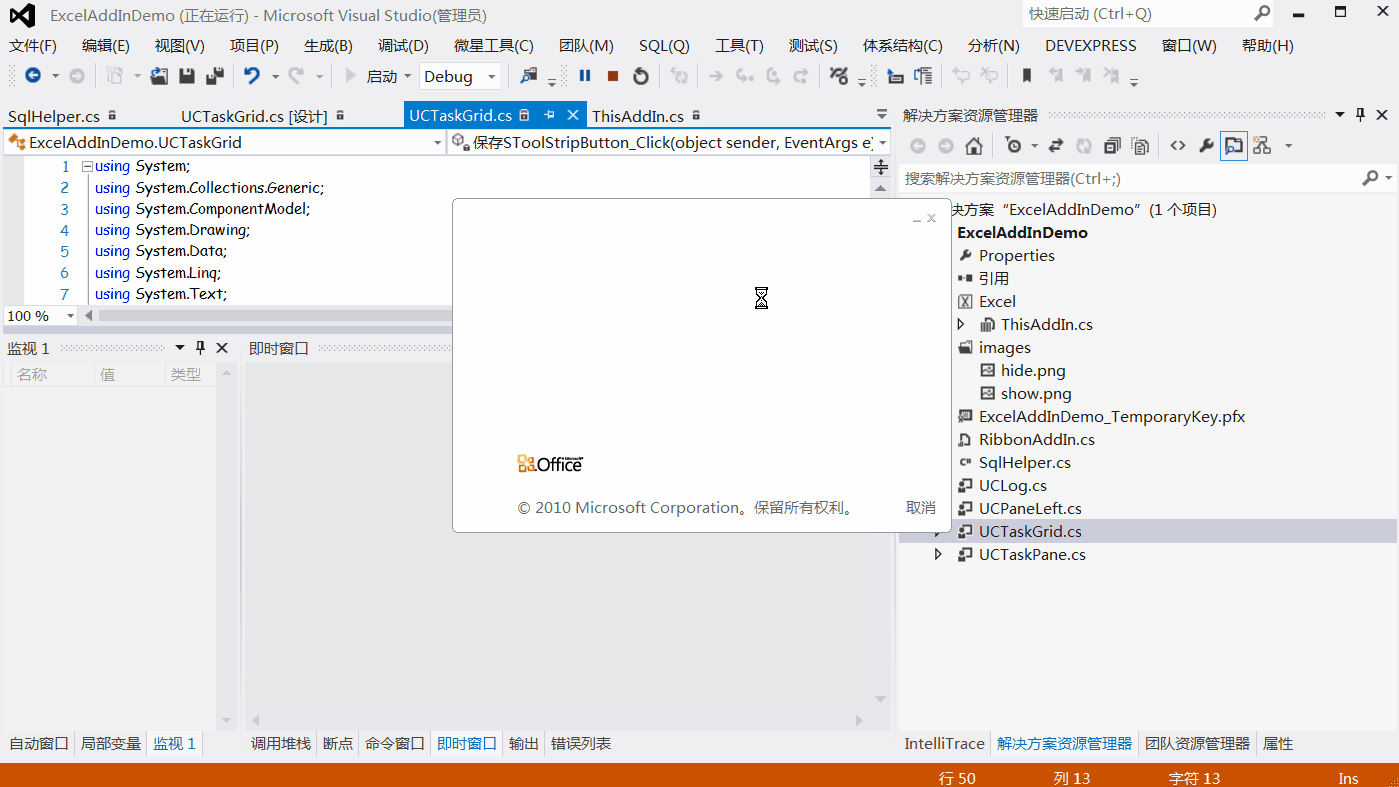This screenshot has height=787, width=1399.
Task: Click the 启动 start debugging button
Action: point(371,76)
